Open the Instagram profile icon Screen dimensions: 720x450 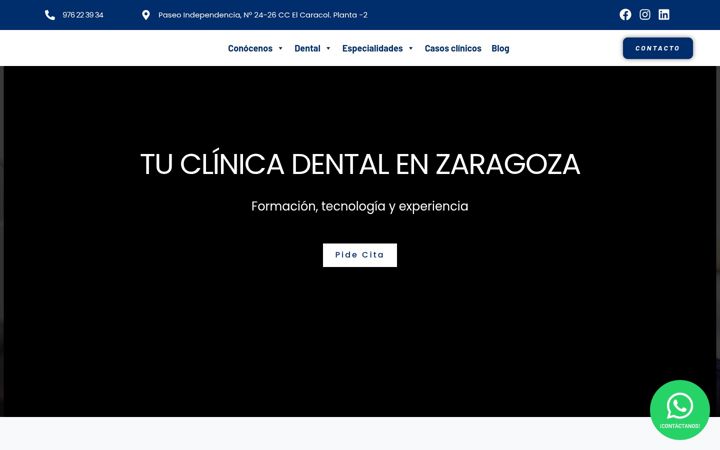[645, 15]
